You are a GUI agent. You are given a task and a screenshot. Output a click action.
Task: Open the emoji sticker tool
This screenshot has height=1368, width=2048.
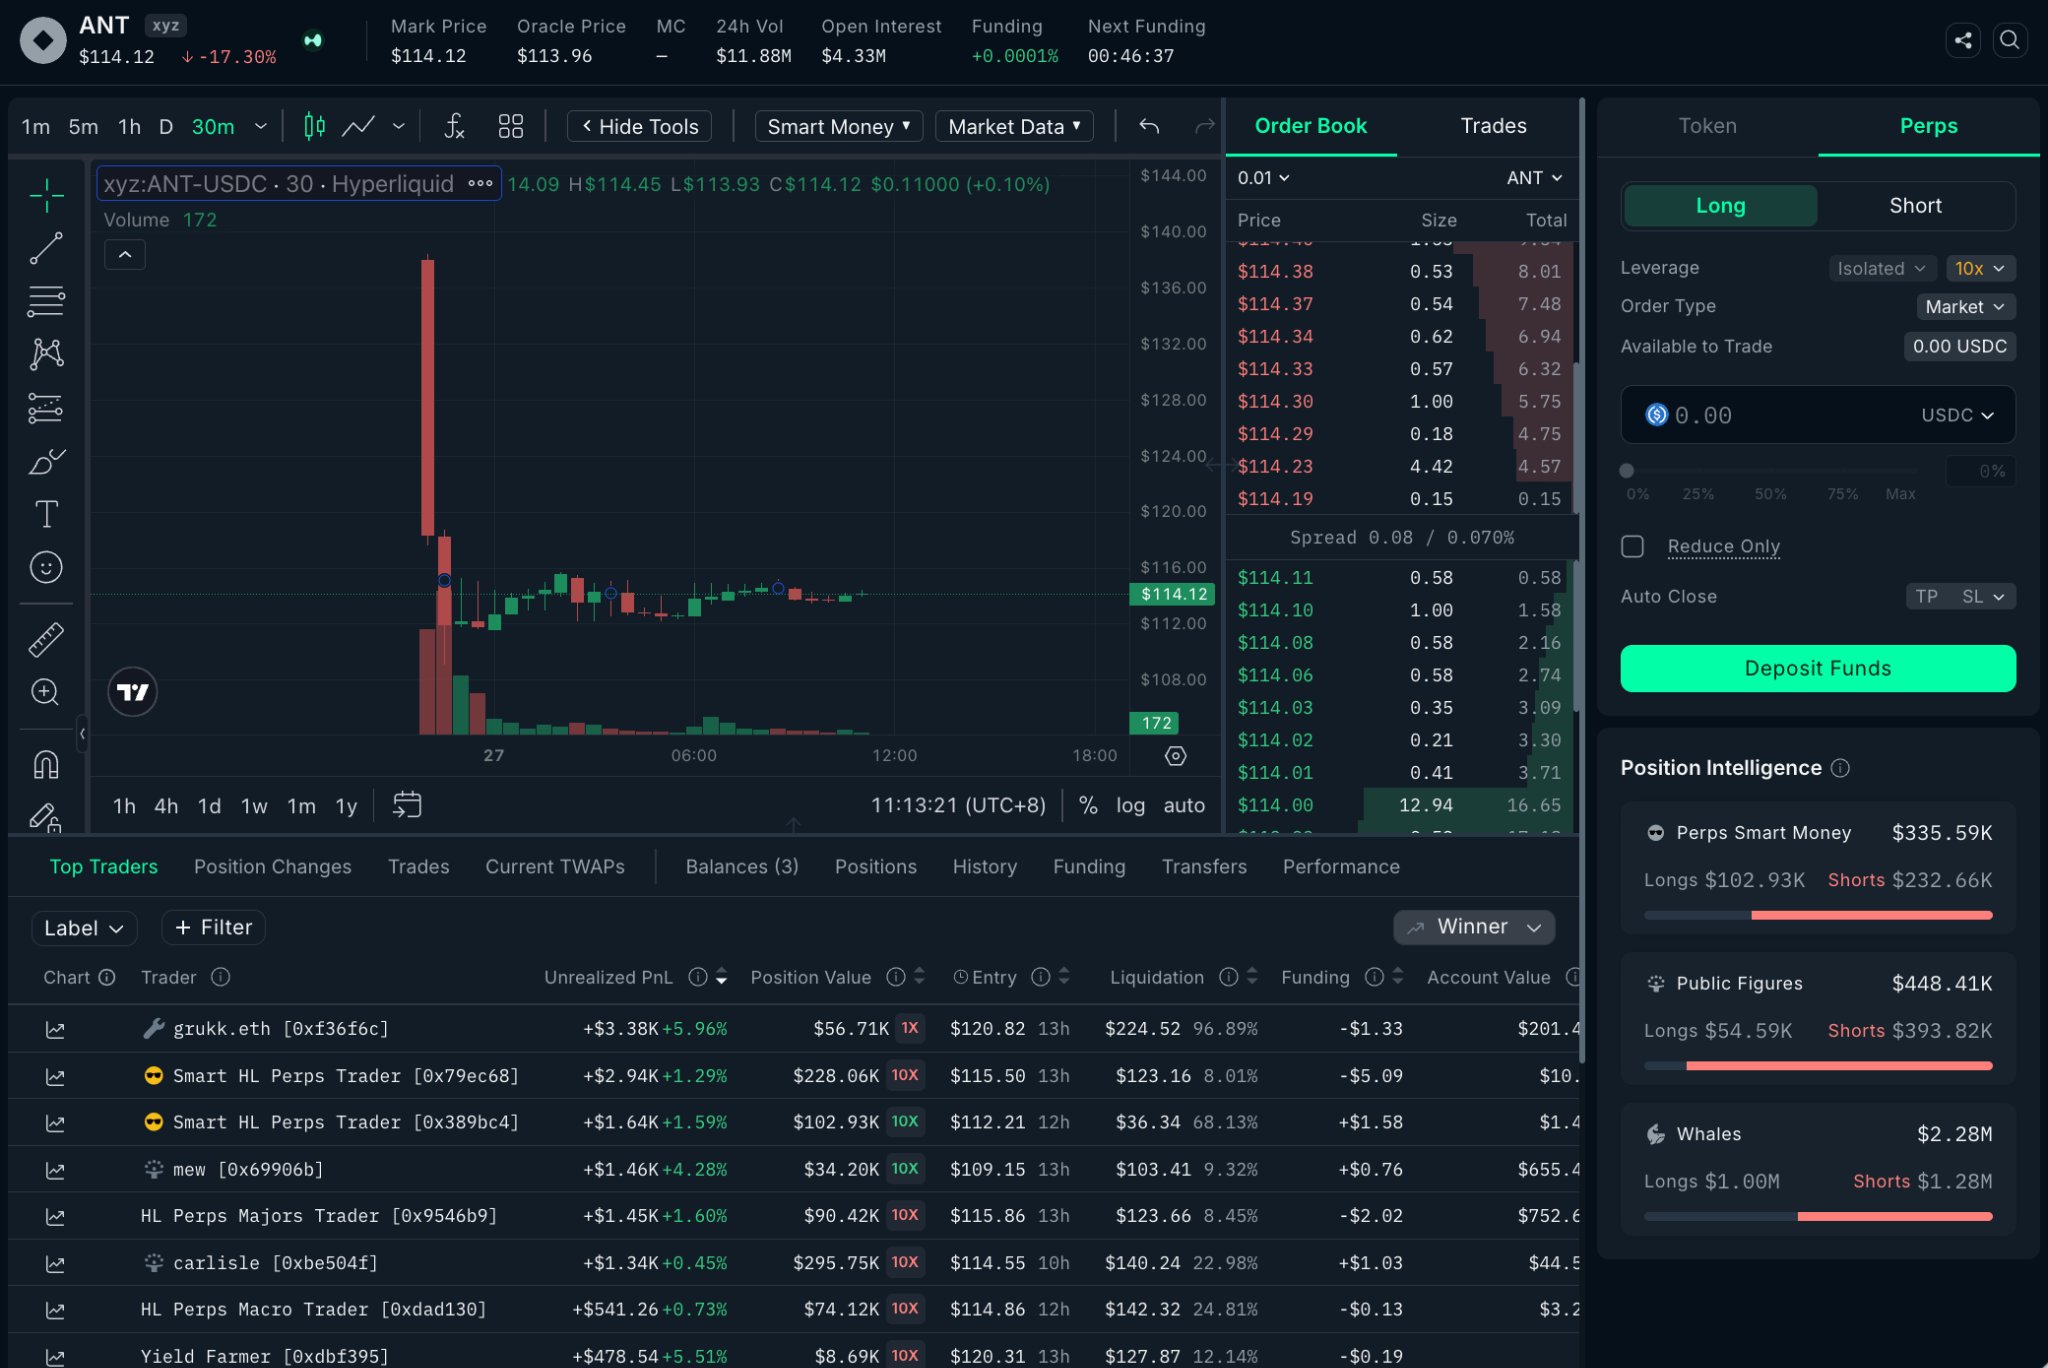tap(46, 567)
